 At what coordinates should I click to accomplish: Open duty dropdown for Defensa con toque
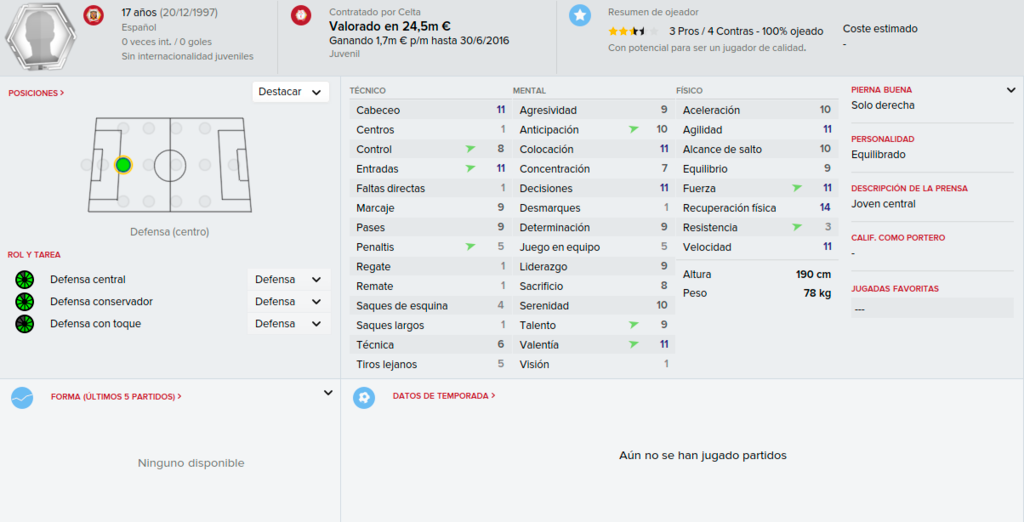pos(289,324)
